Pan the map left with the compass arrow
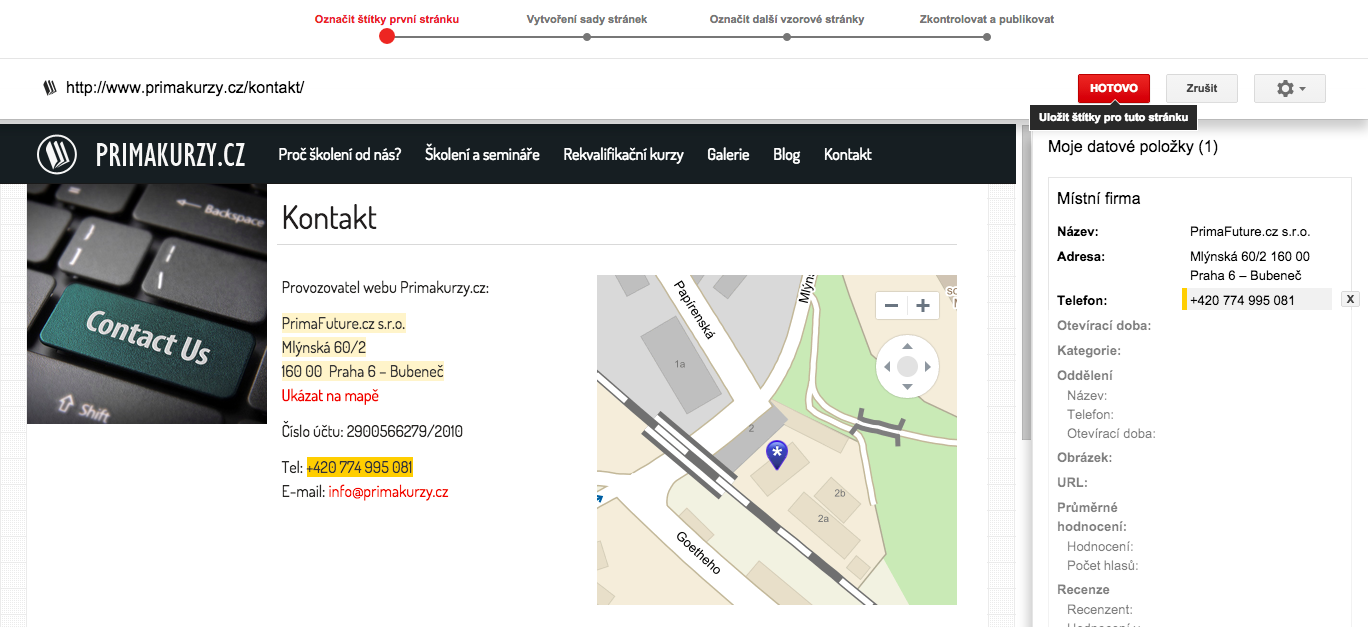Screen dimensions: 1368x627 pos(886,367)
